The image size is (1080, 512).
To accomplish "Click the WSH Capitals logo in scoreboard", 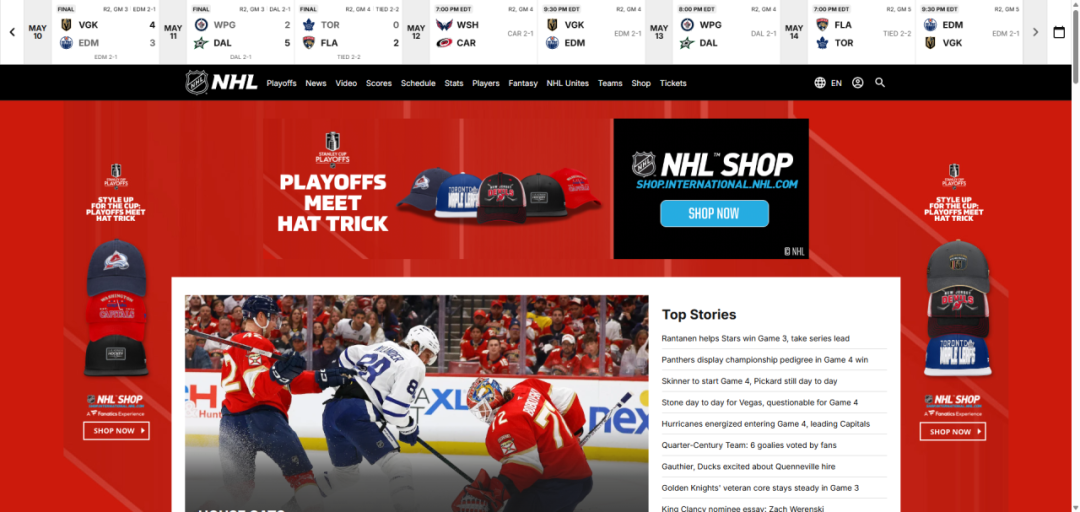I will [444, 25].
